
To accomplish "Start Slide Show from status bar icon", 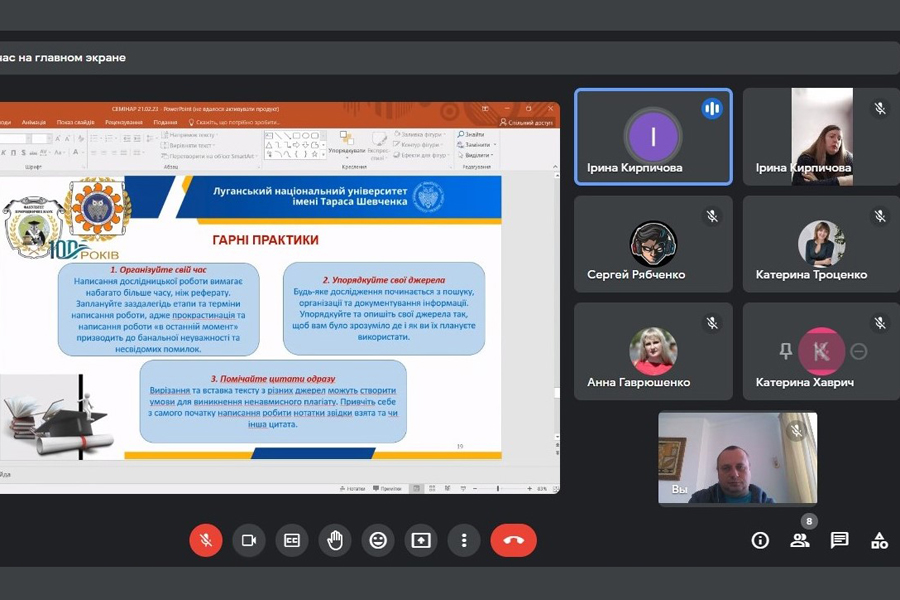I will 463,489.
